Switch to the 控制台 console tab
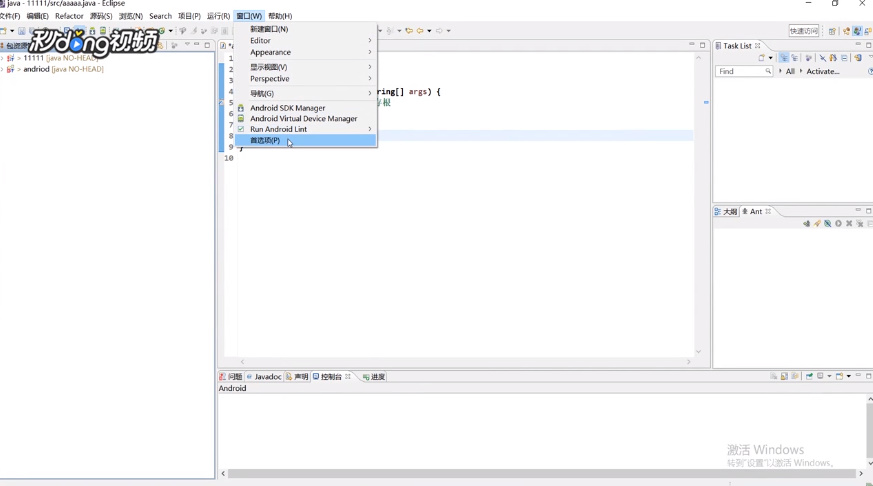The height and width of the screenshot is (486, 873). click(332, 377)
